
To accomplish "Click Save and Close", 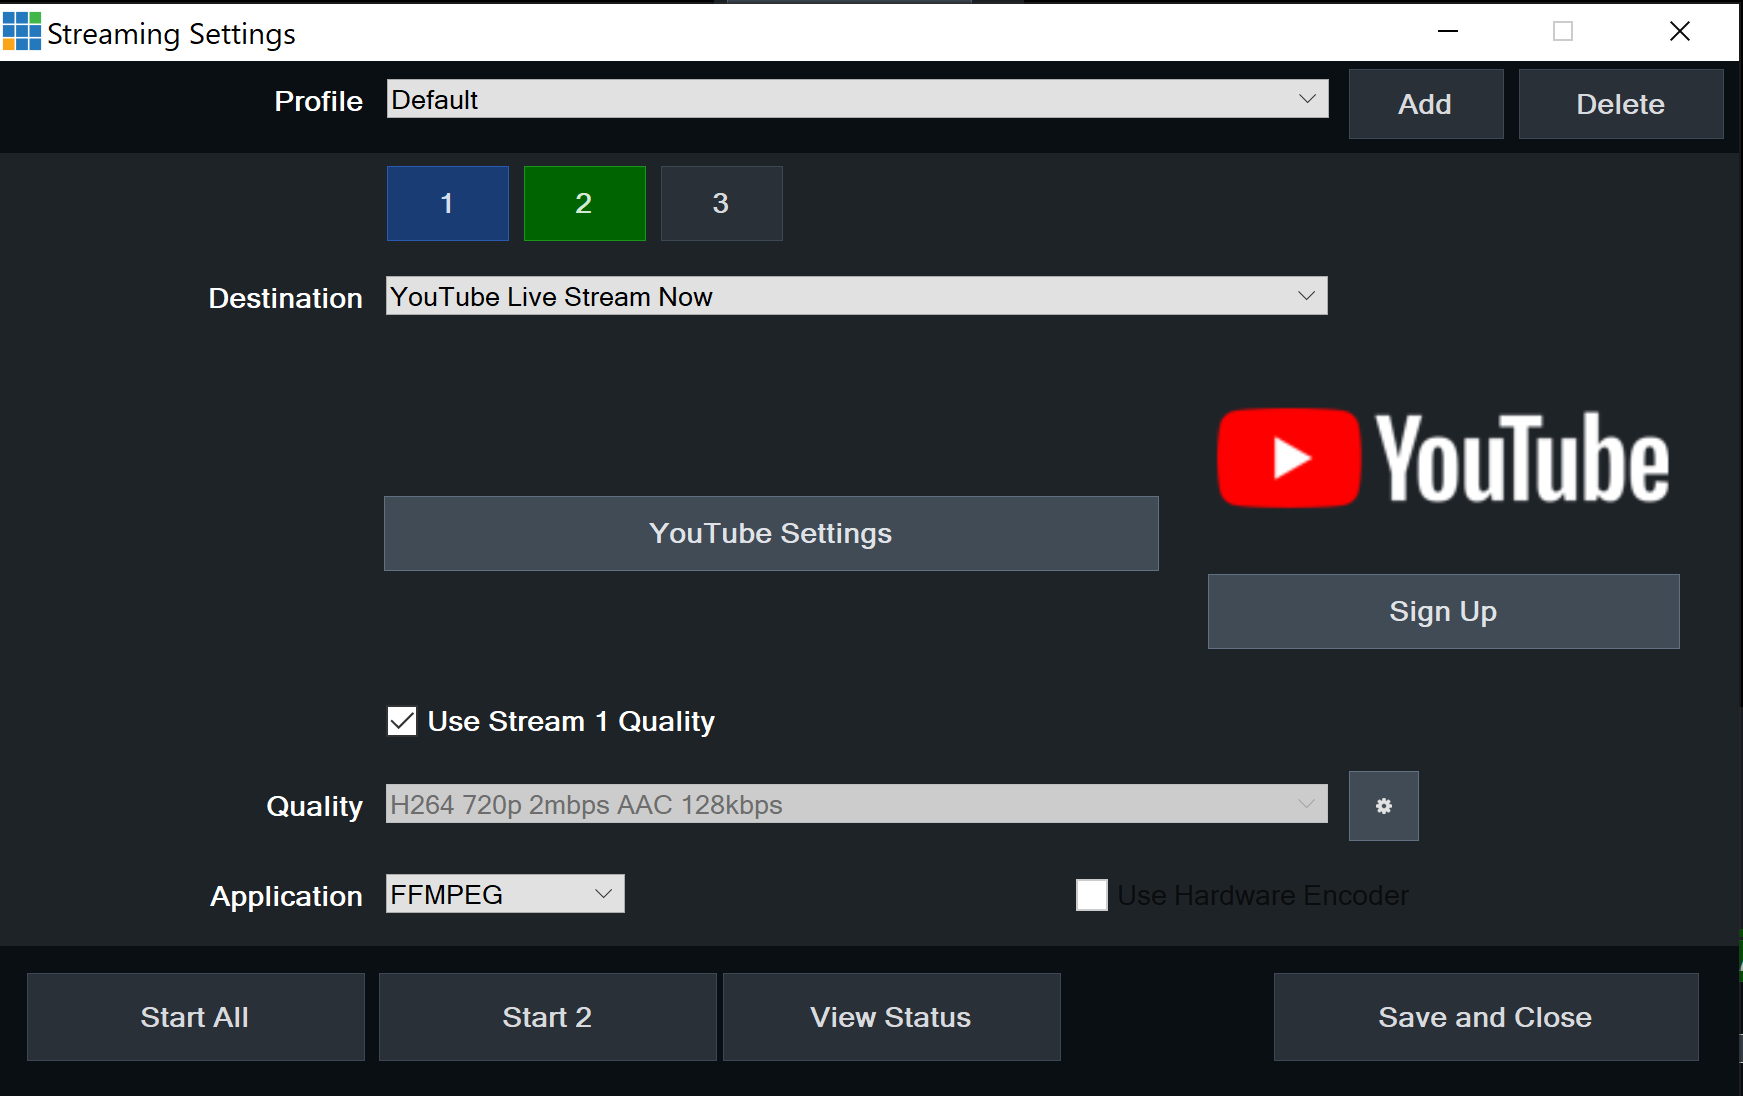I will point(1485,1017).
